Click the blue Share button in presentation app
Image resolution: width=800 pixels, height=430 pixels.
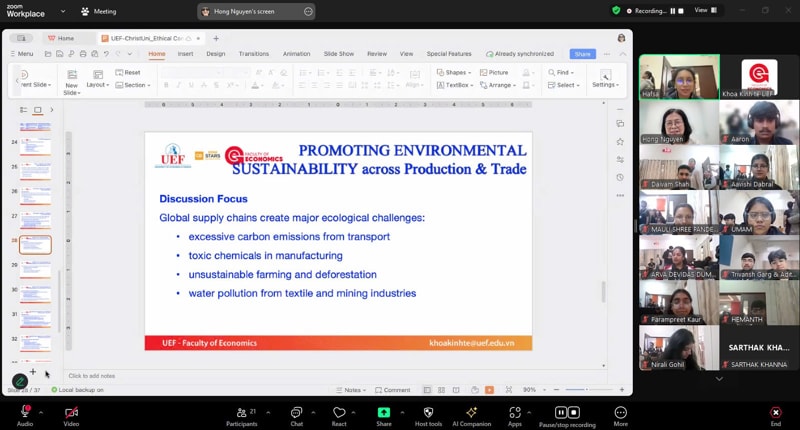(x=582, y=54)
